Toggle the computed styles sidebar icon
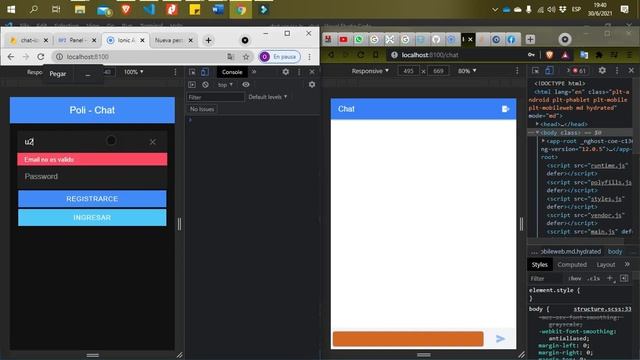This screenshot has height=360, width=640. pyautogui.click(x=624, y=278)
